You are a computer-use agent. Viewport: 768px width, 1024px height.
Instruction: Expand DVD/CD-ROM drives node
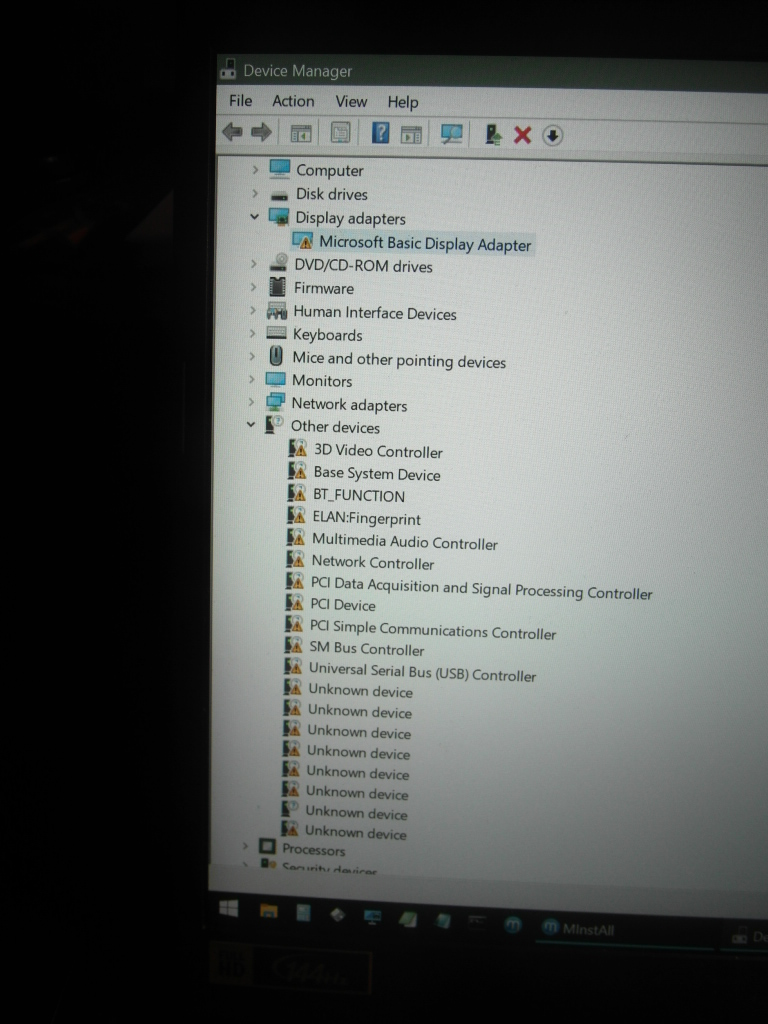point(253,264)
